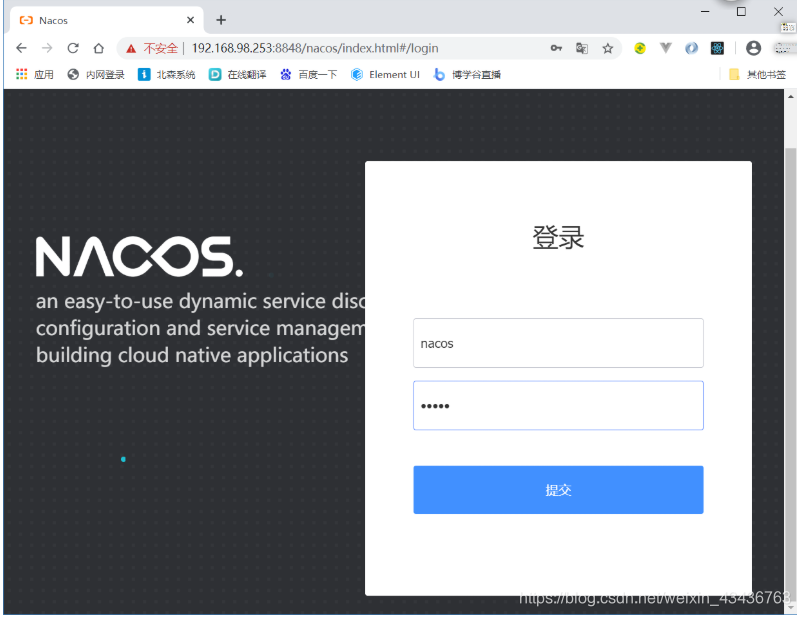Focus the username field containing nacos
The width and height of the screenshot is (801, 617).
click(558, 343)
